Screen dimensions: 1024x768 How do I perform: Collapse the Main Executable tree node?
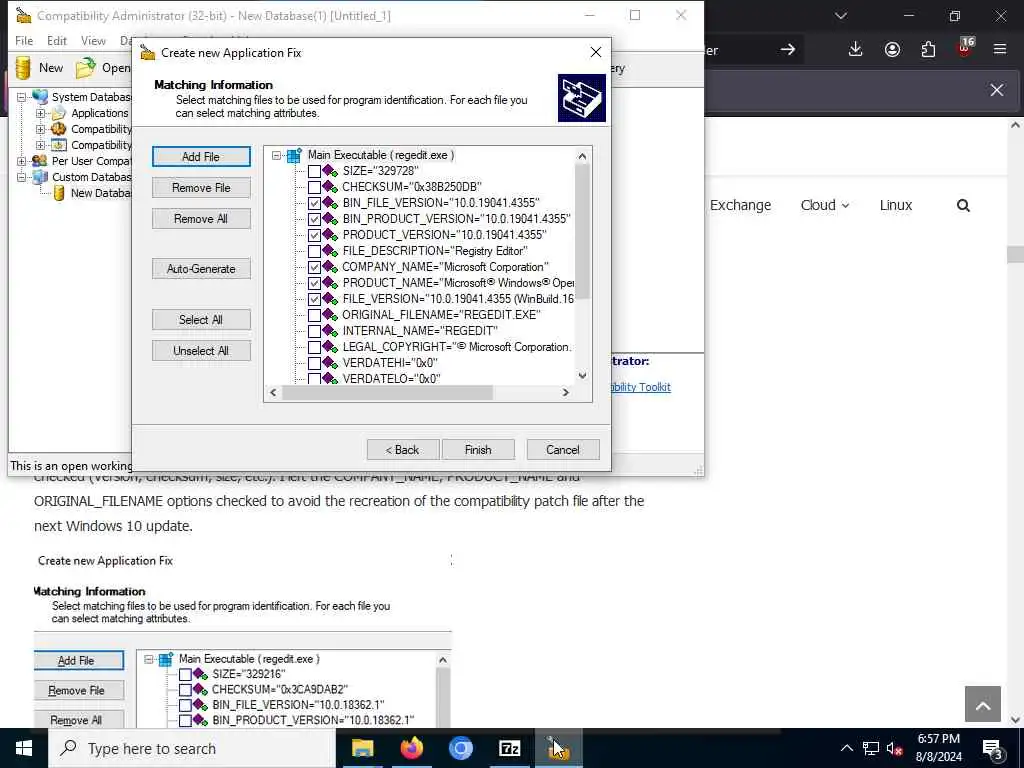(276, 155)
